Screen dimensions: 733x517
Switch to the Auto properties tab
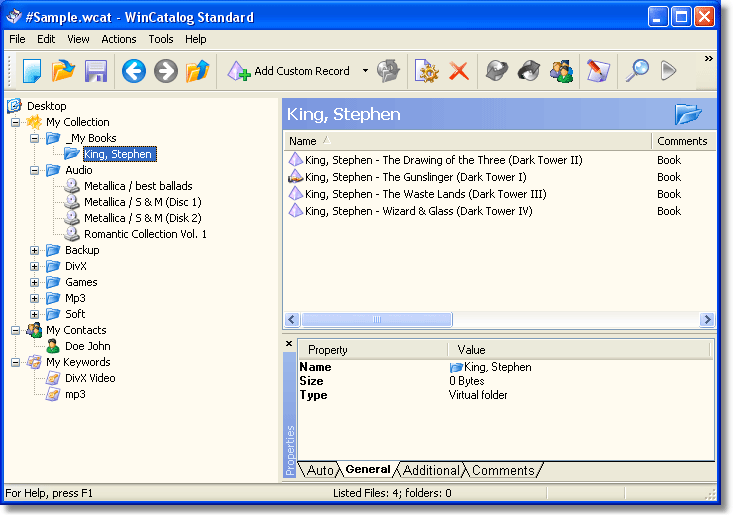(x=320, y=470)
